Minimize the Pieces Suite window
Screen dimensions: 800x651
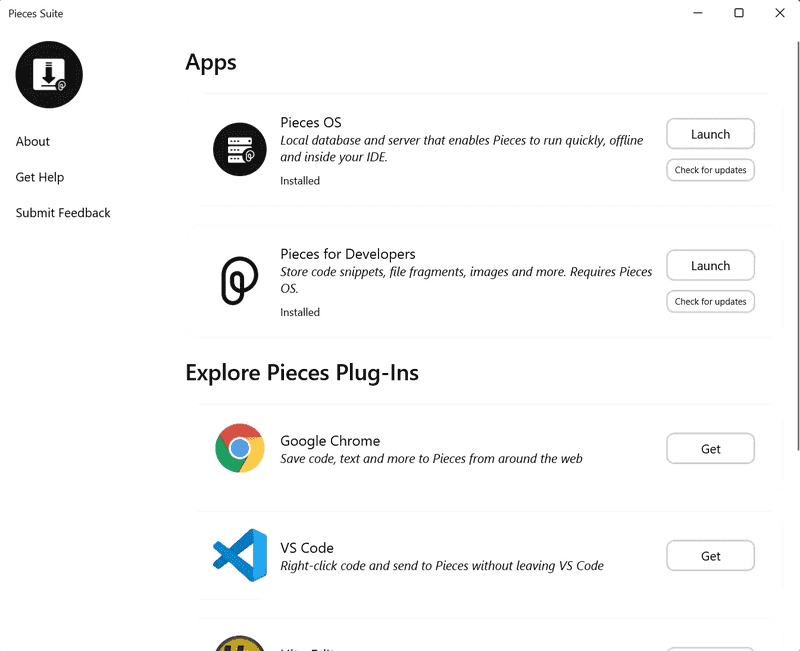tap(697, 13)
